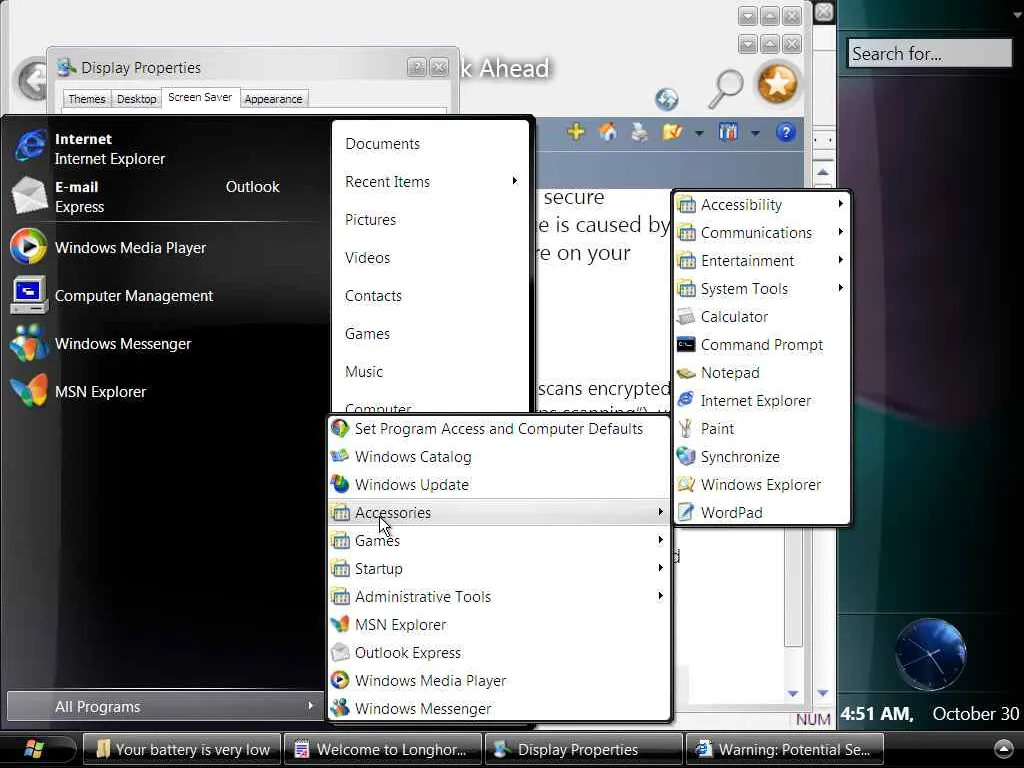Image resolution: width=1024 pixels, height=768 pixels.
Task: Open Windows Media Player in All Programs list
Action: [499, 680]
